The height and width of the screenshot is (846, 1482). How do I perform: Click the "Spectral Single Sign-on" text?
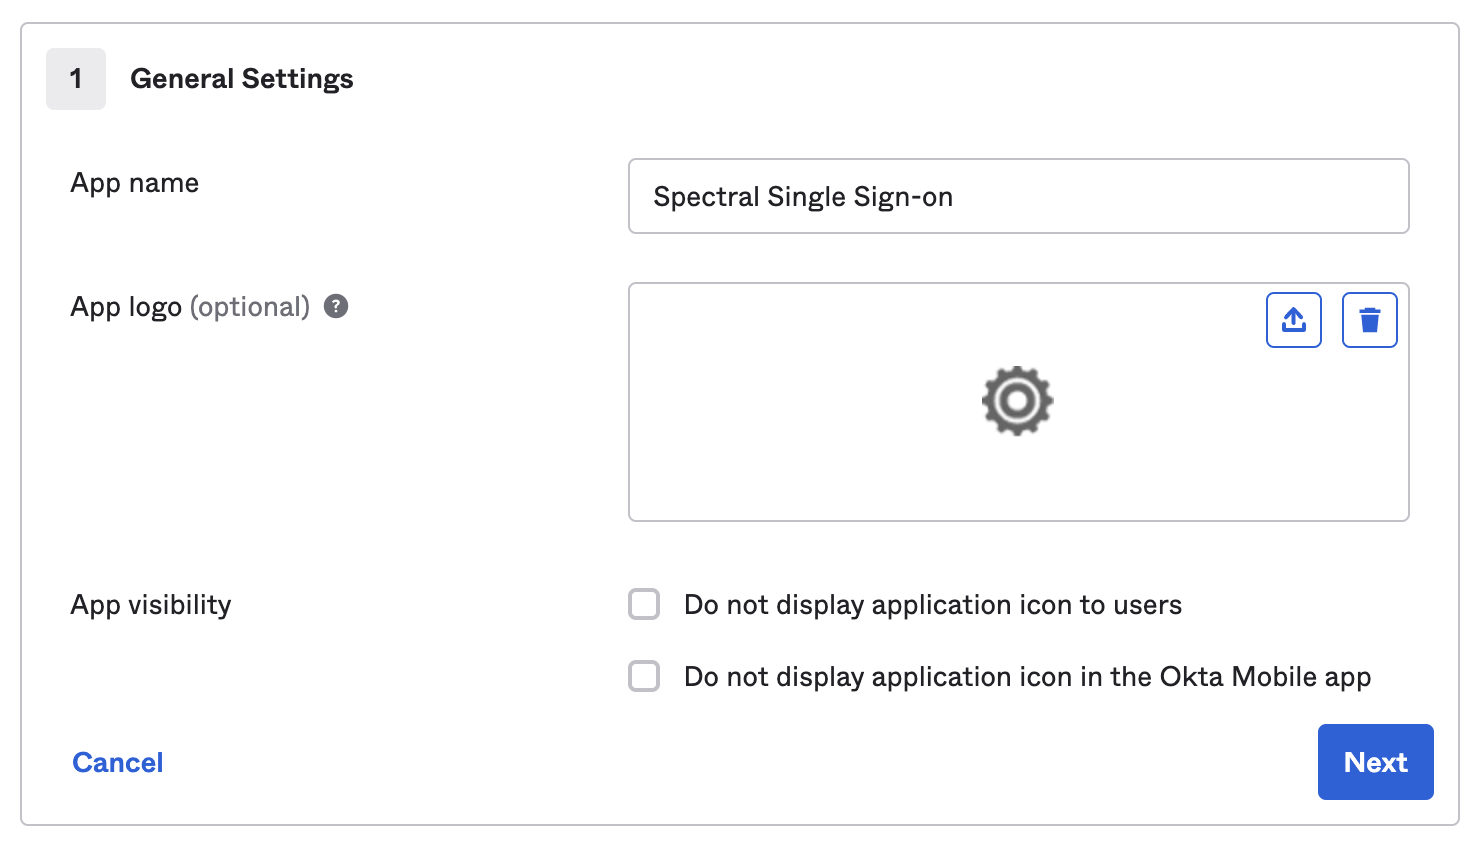coord(802,197)
